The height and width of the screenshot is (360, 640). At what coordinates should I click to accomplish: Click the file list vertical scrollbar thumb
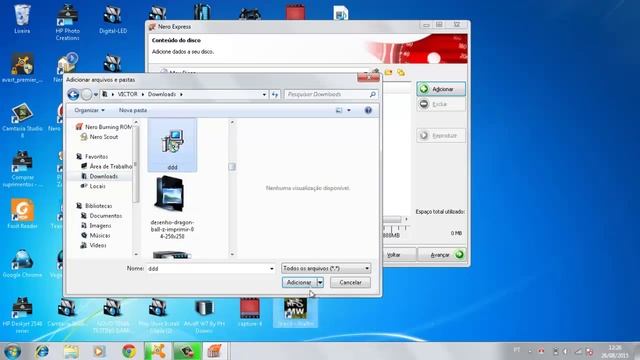232,167
